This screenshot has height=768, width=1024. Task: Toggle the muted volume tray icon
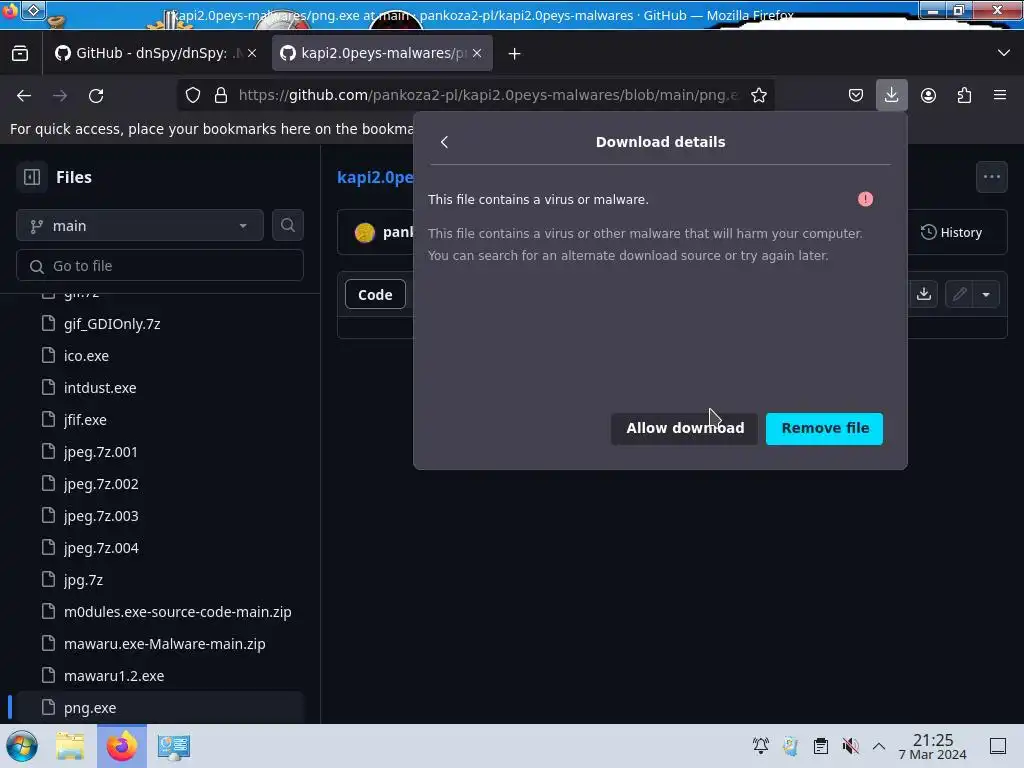pyautogui.click(x=850, y=746)
